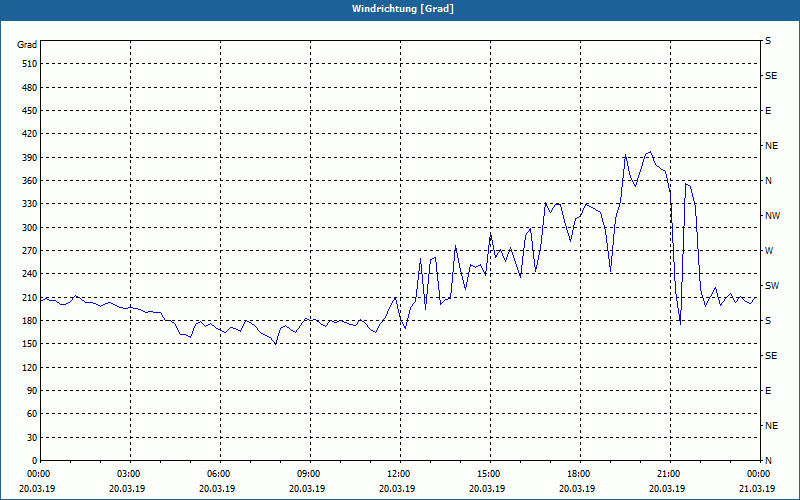This screenshot has height=500, width=800.
Task: Select the time label "18:00"
Action: (580, 474)
